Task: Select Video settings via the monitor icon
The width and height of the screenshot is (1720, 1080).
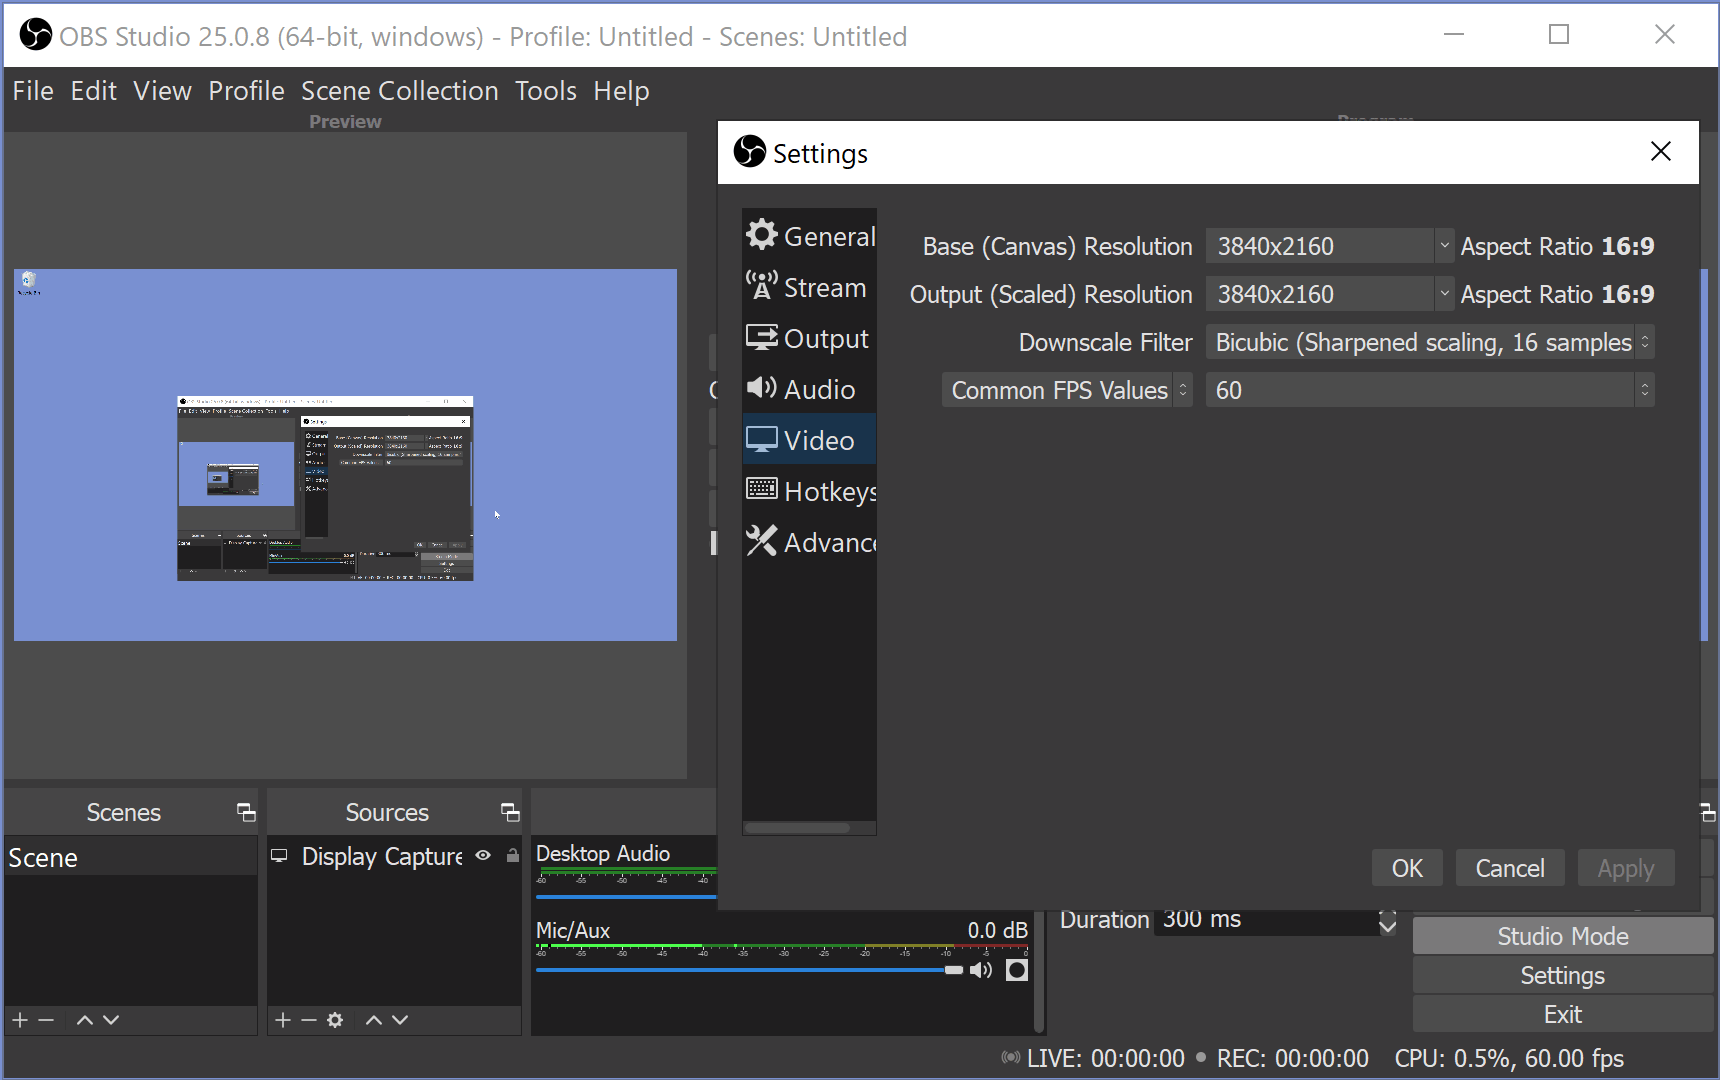Action: 761,439
